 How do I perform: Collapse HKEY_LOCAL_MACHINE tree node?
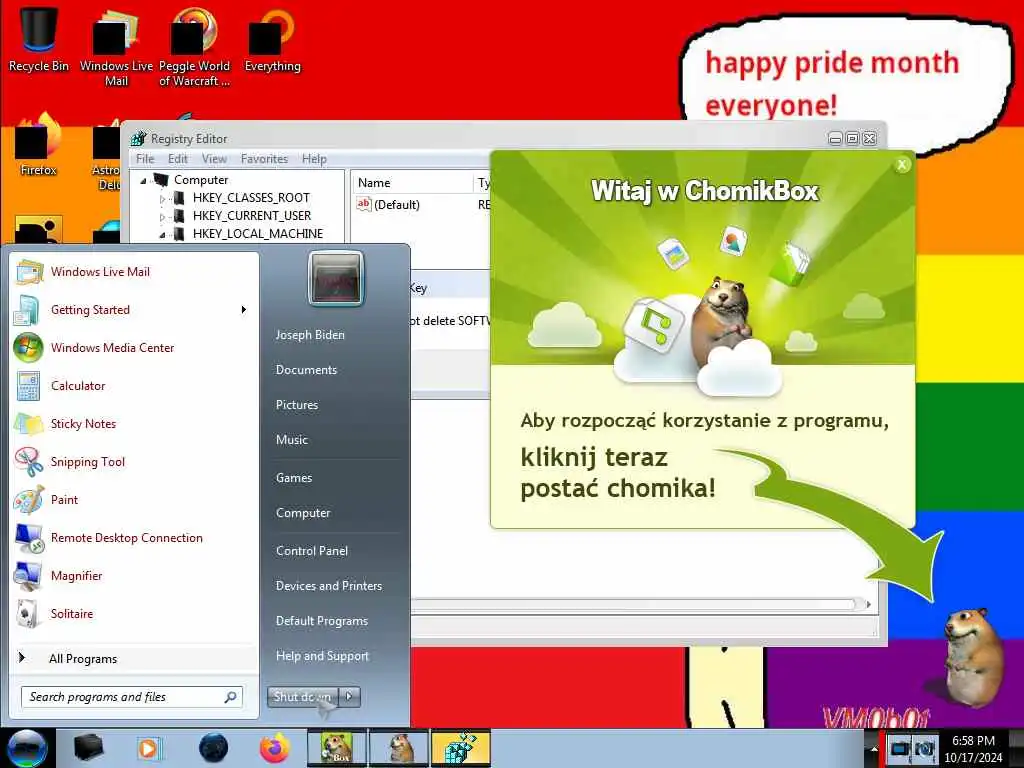pyautogui.click(x=163, y=234)
